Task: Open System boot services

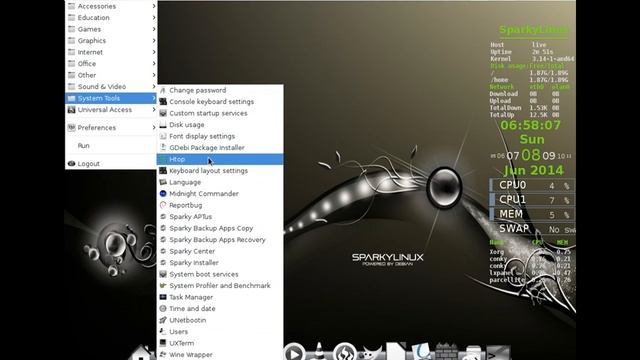Action: click(x=220, y=274)
